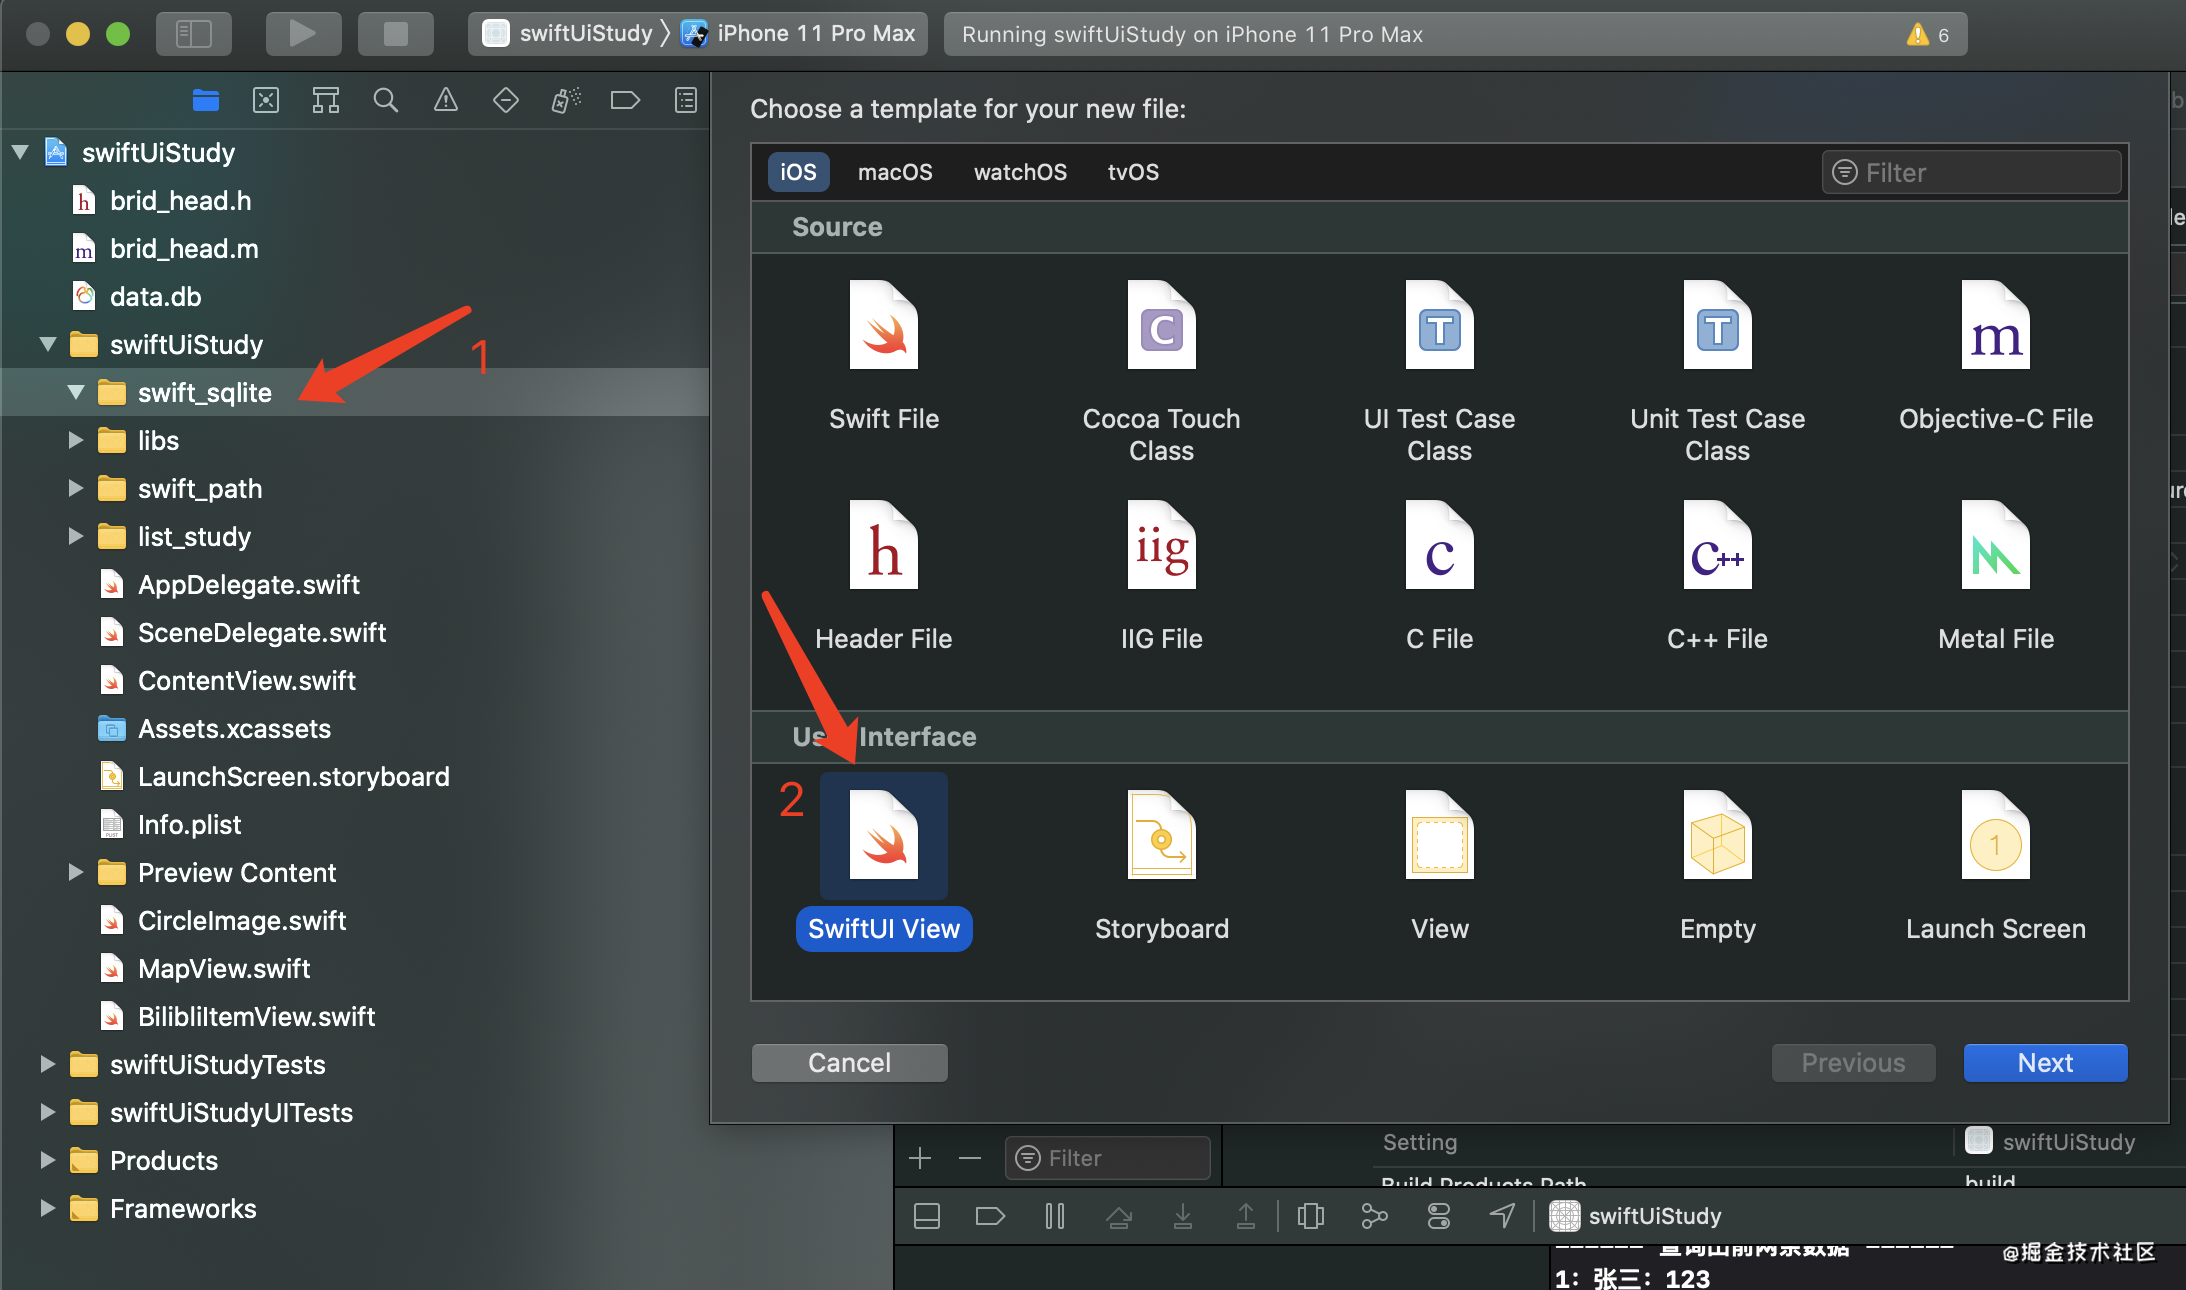
Task: Select the Storyboard template
Action: (x=1161, y=867)
